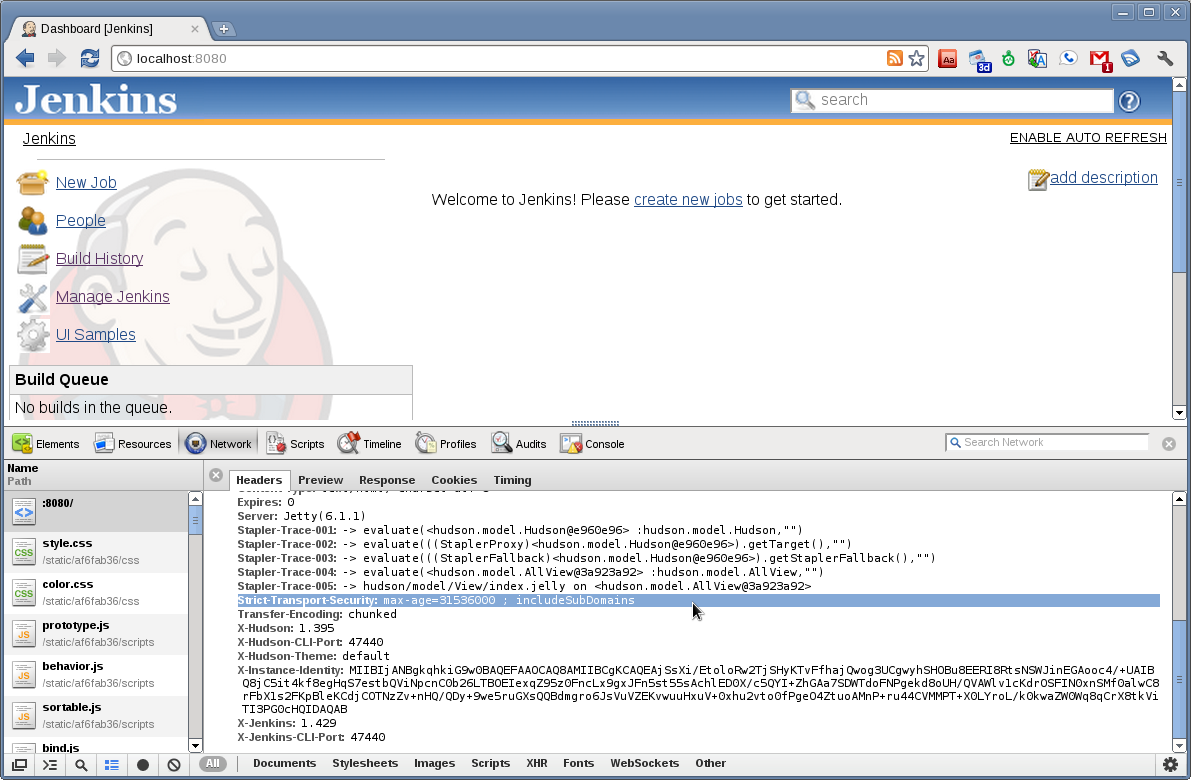Filter network by WebSockets
Viewport: 1191px width, 780px height.
tap(645, 763)
